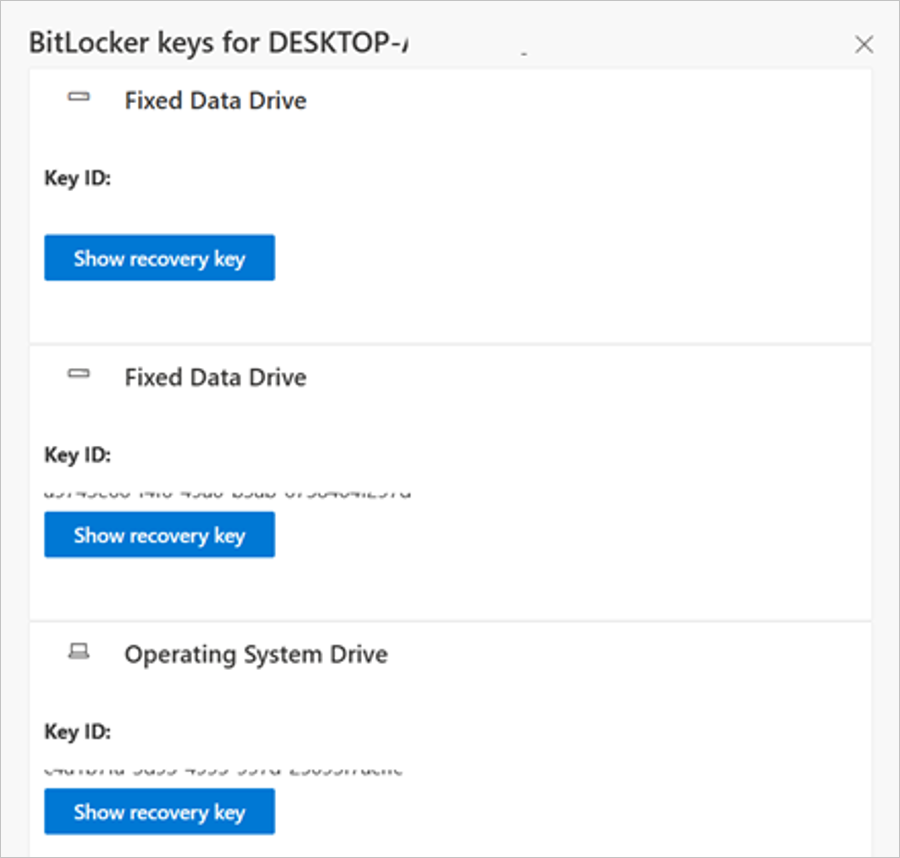Show recovery key for first Fixed Data Drive

click(160, 258)
